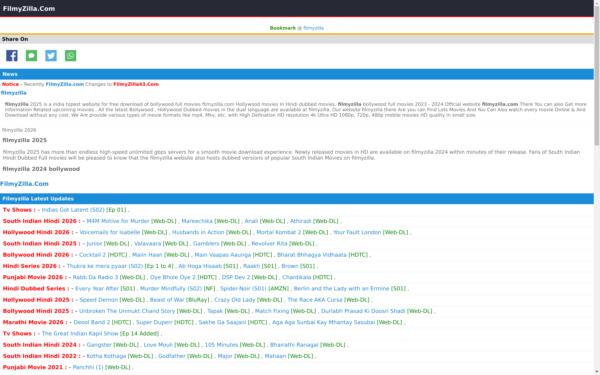Screen dimensions: 600x375
Task: Open large FilmyZilla.Com link above updates
Action: 24,184
